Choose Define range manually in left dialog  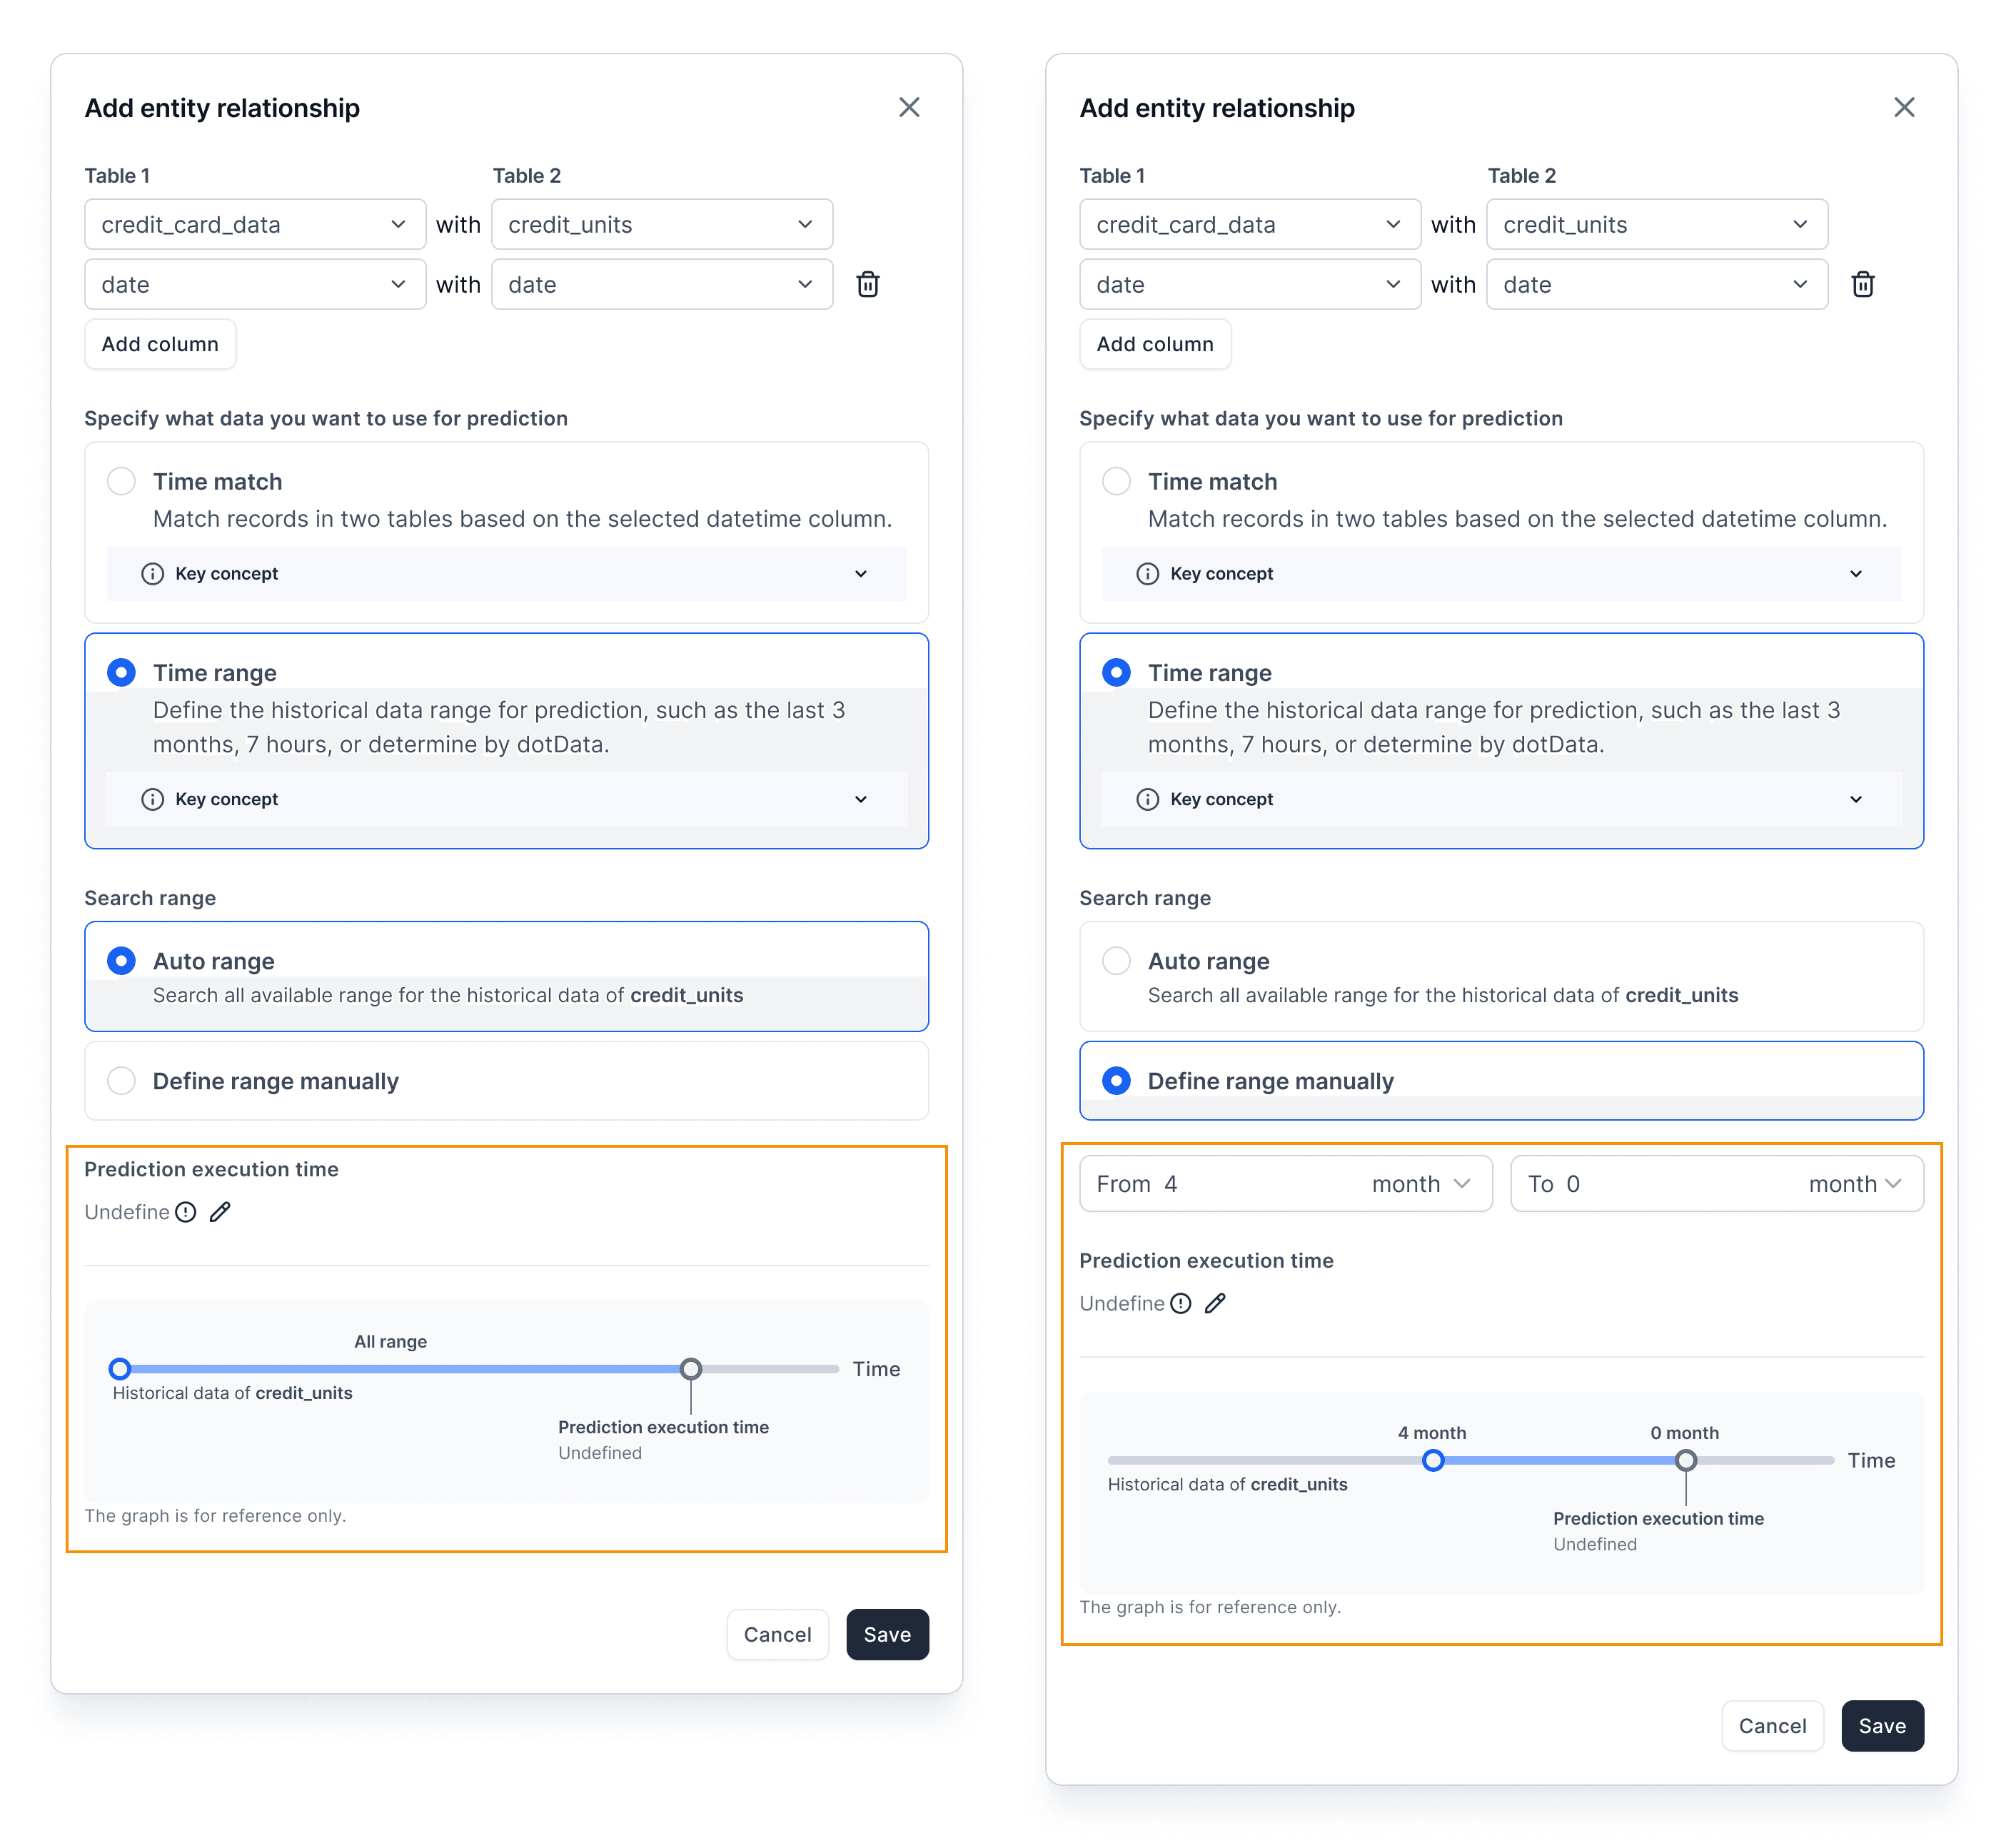pos(121,1080)
